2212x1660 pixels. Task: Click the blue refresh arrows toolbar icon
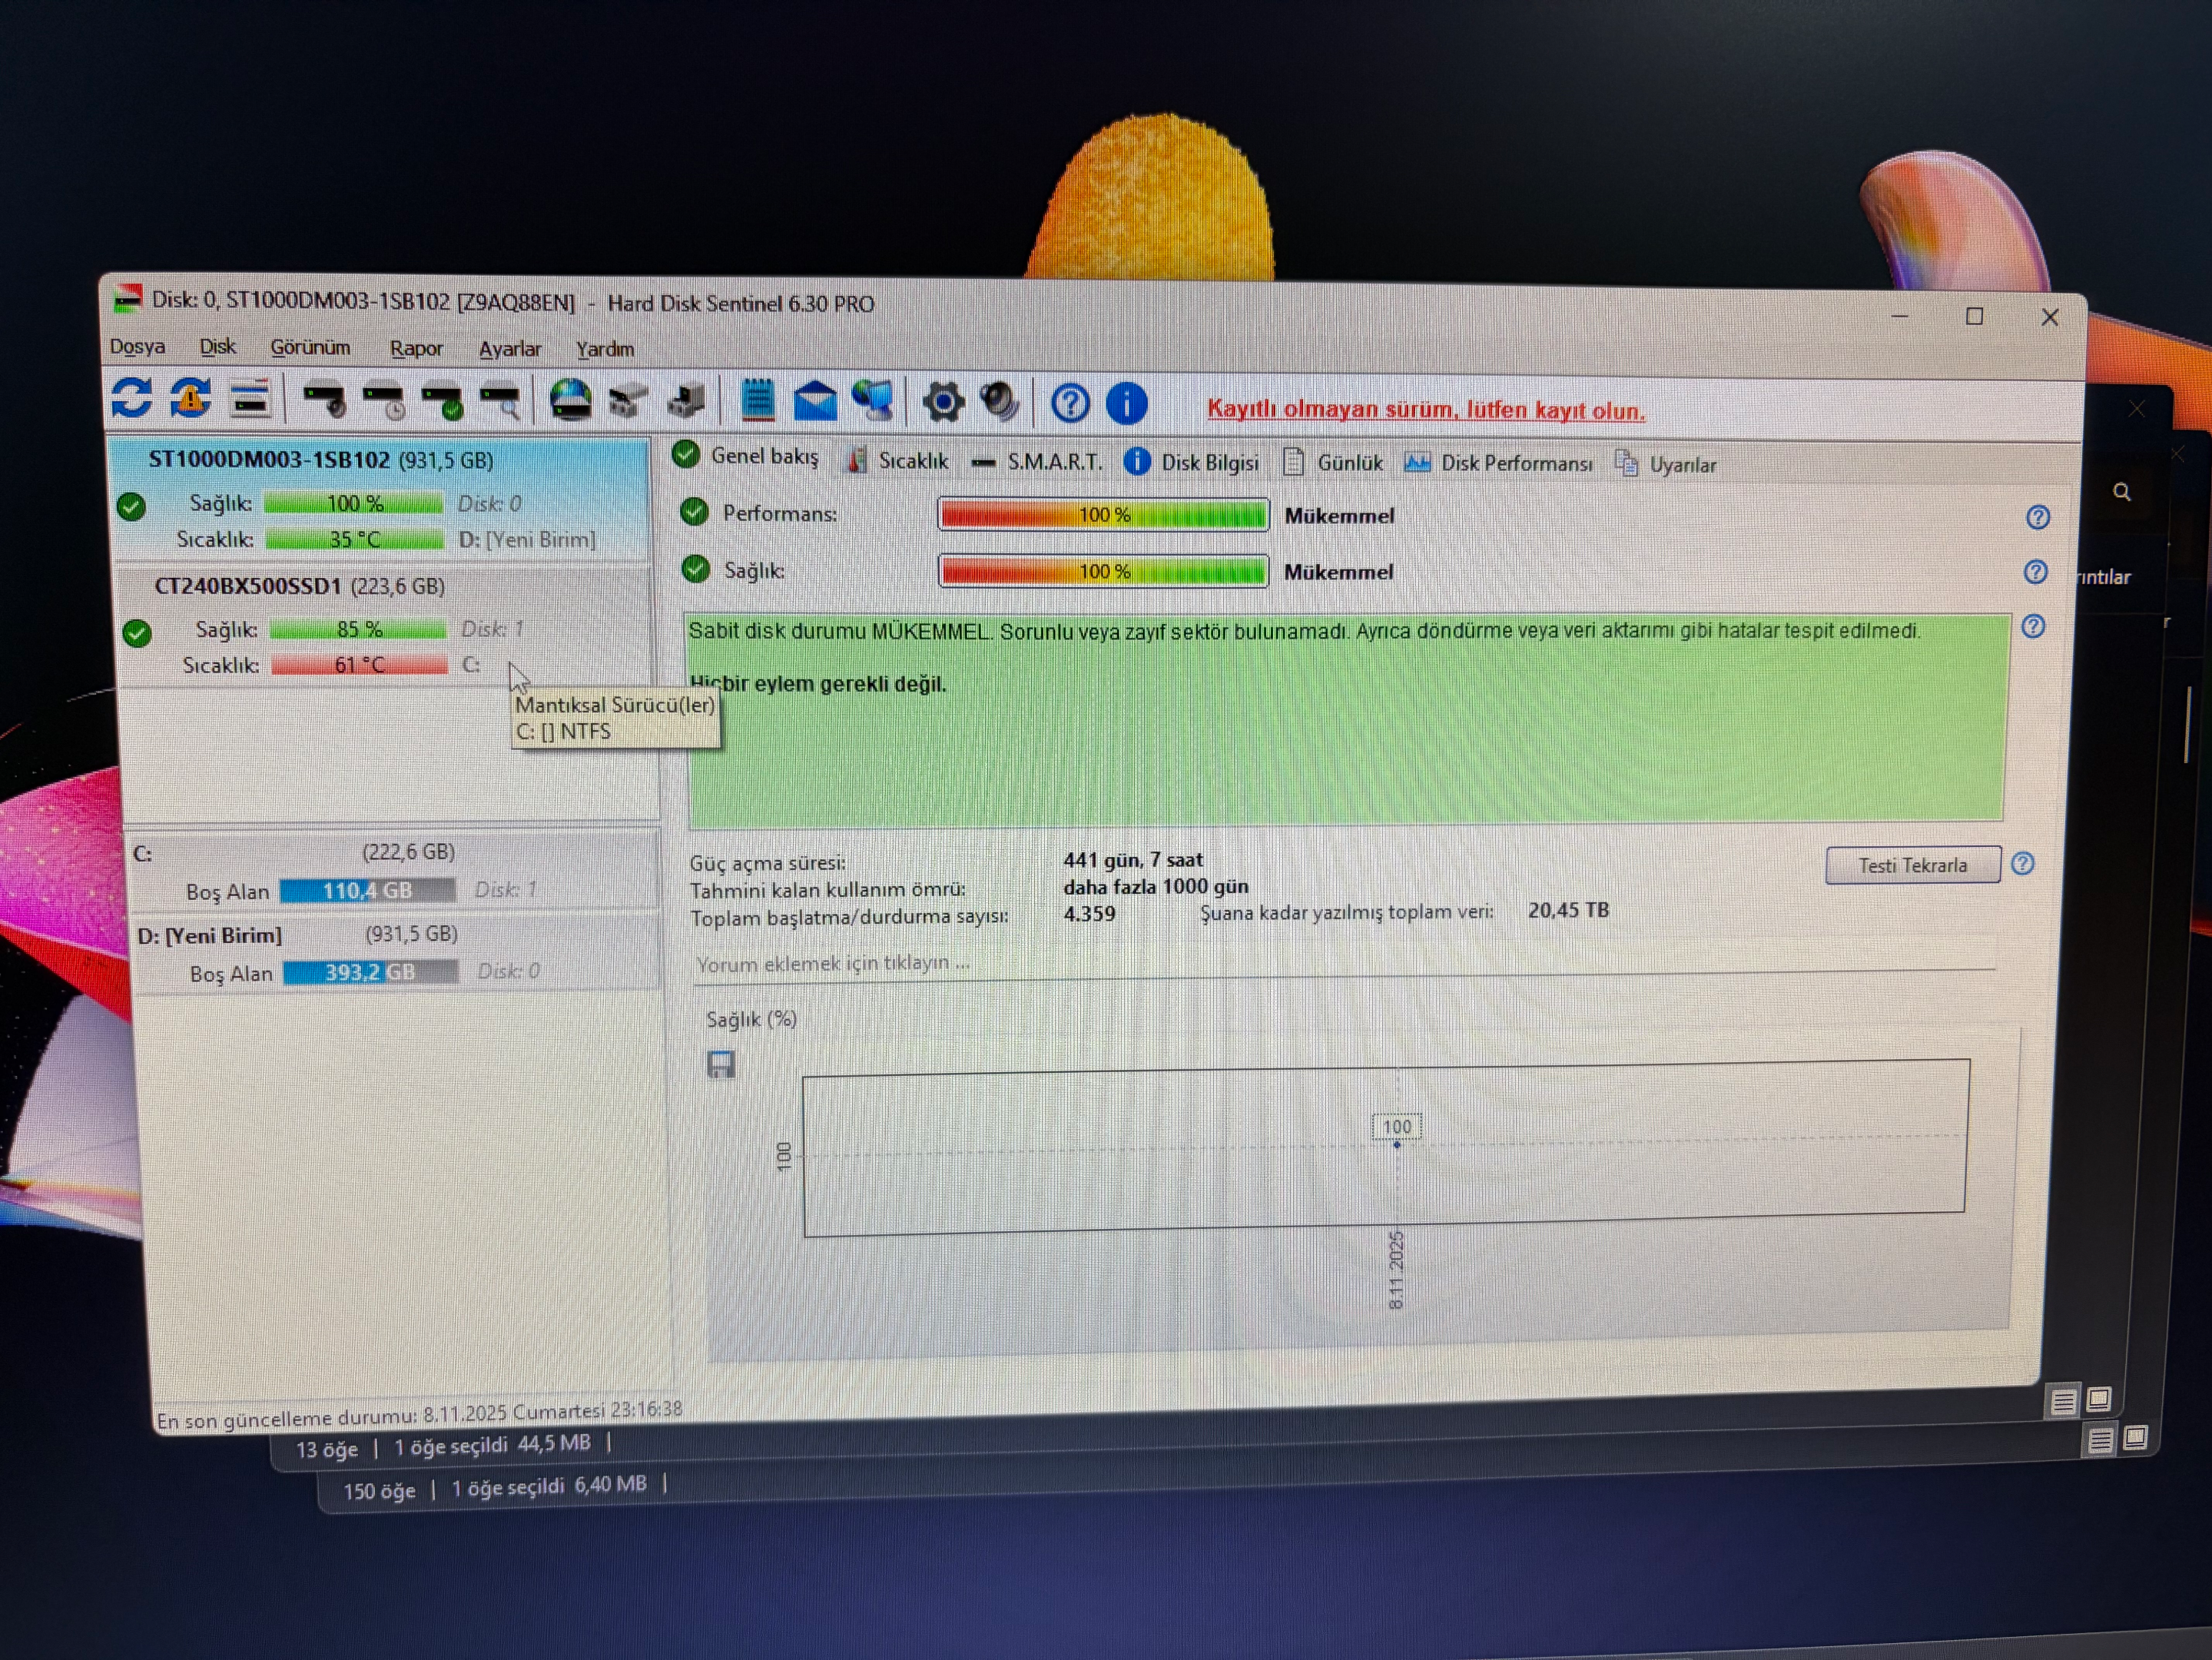click(x=131, y=397)
